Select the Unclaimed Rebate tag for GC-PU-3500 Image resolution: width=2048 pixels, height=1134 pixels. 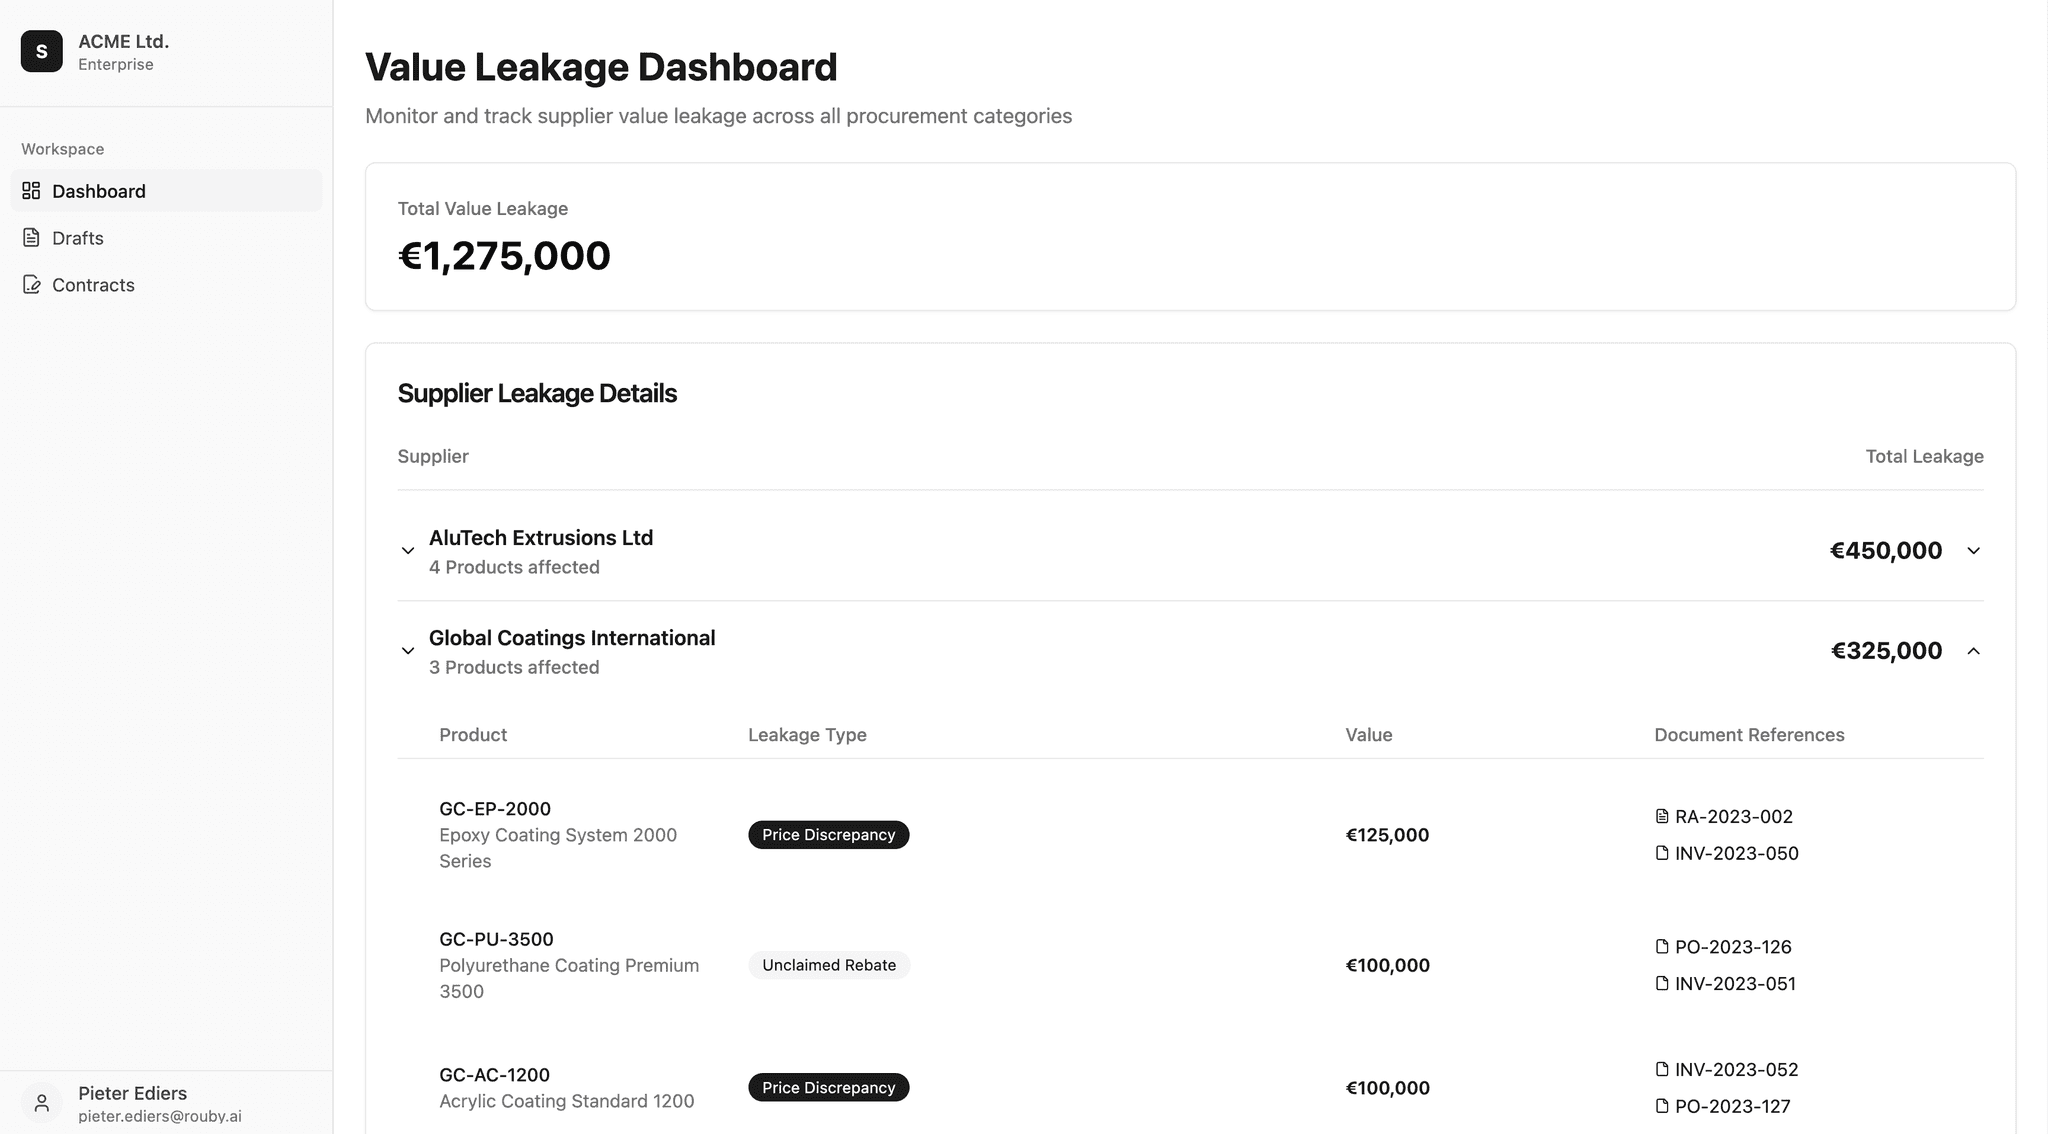(828, 965)
